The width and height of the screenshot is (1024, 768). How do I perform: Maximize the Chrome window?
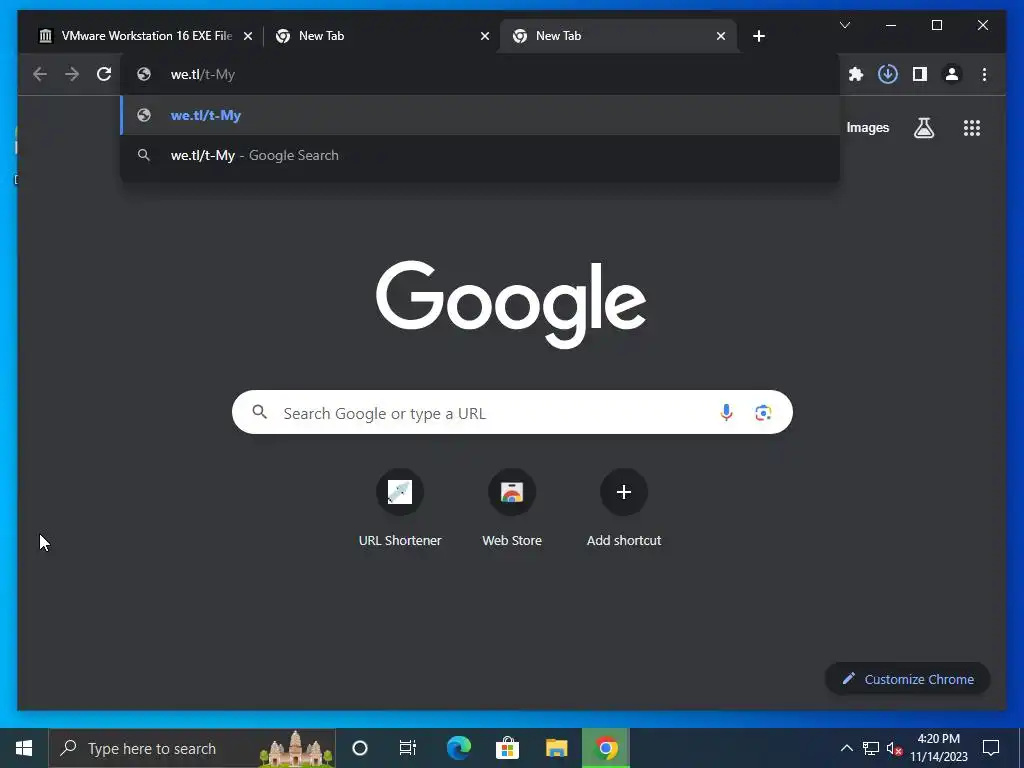point(936,25)
